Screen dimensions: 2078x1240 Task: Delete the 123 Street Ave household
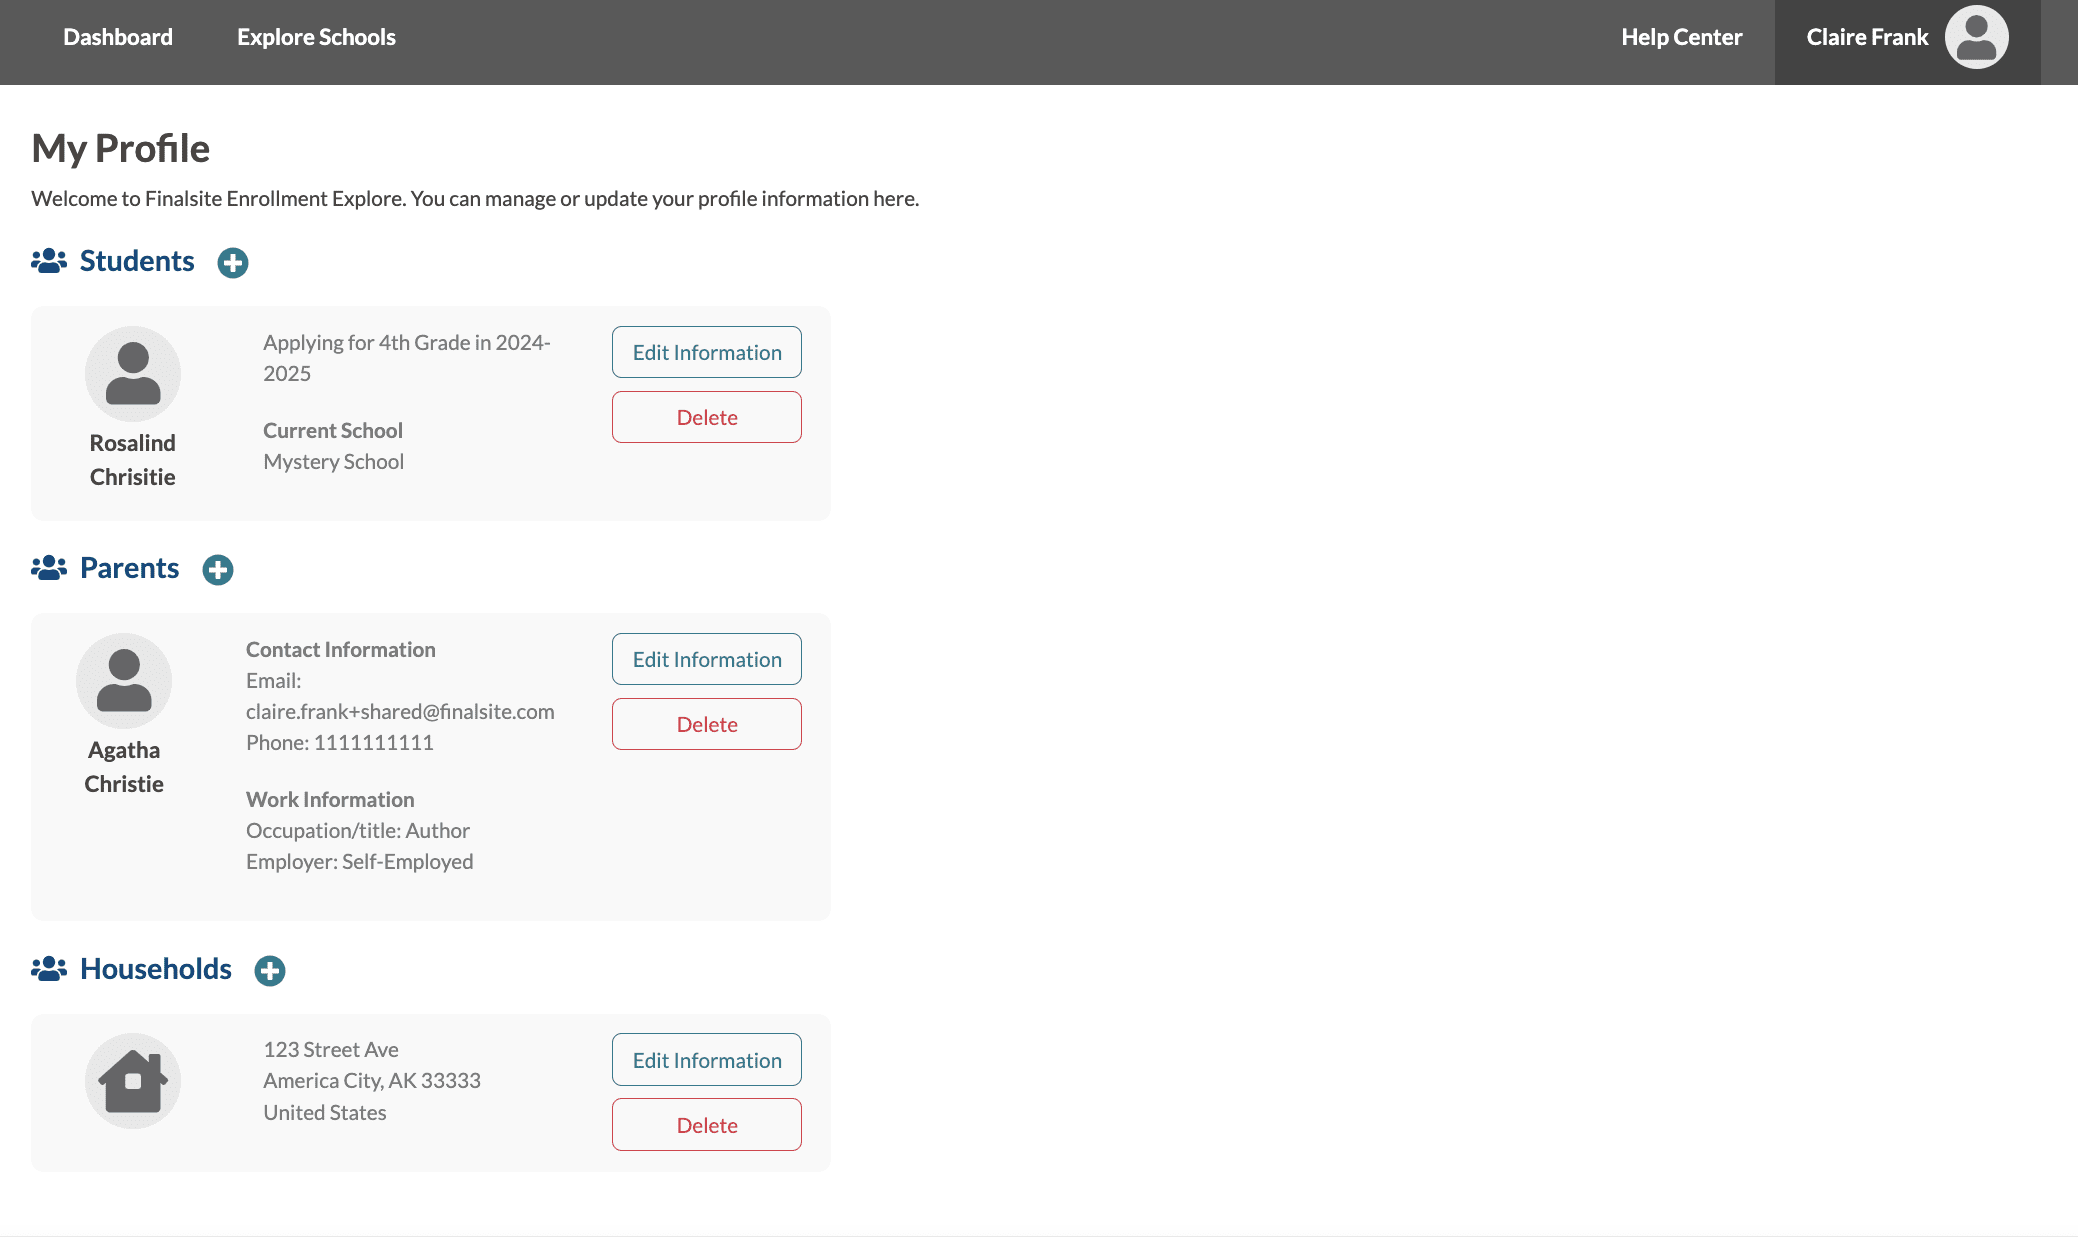click(707, 1125)
